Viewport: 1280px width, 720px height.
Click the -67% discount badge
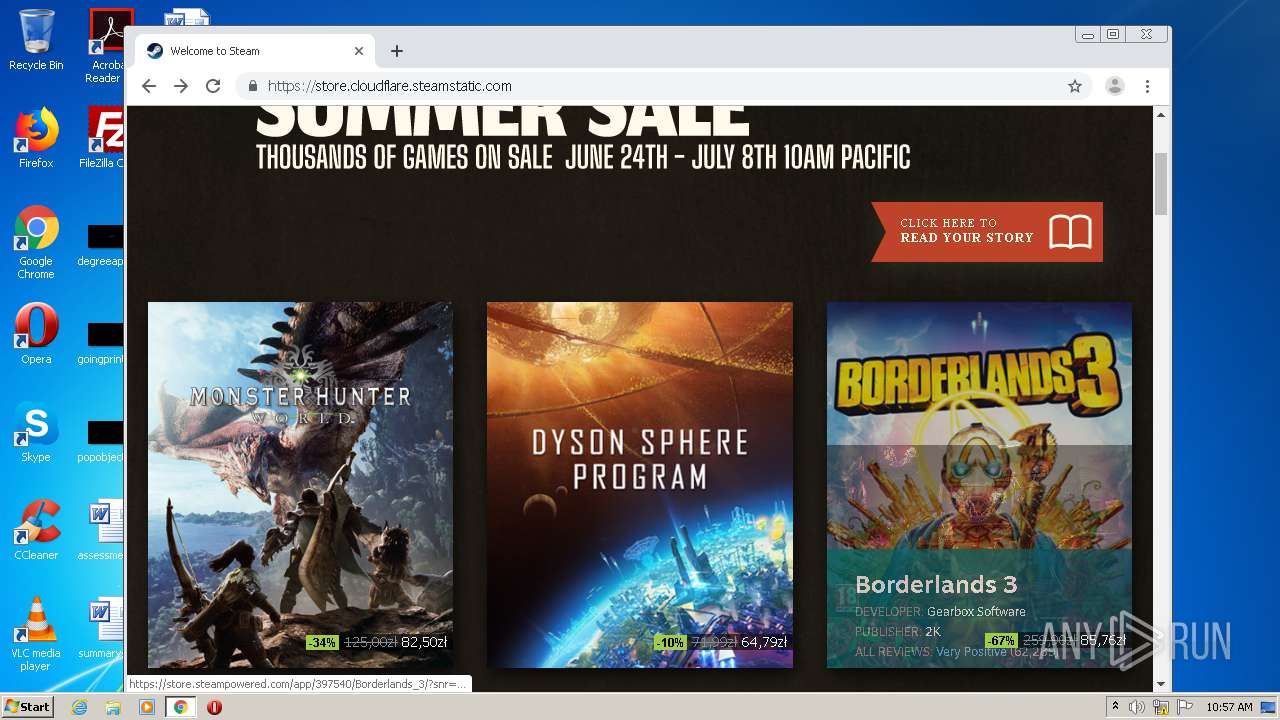[1001, 640]
